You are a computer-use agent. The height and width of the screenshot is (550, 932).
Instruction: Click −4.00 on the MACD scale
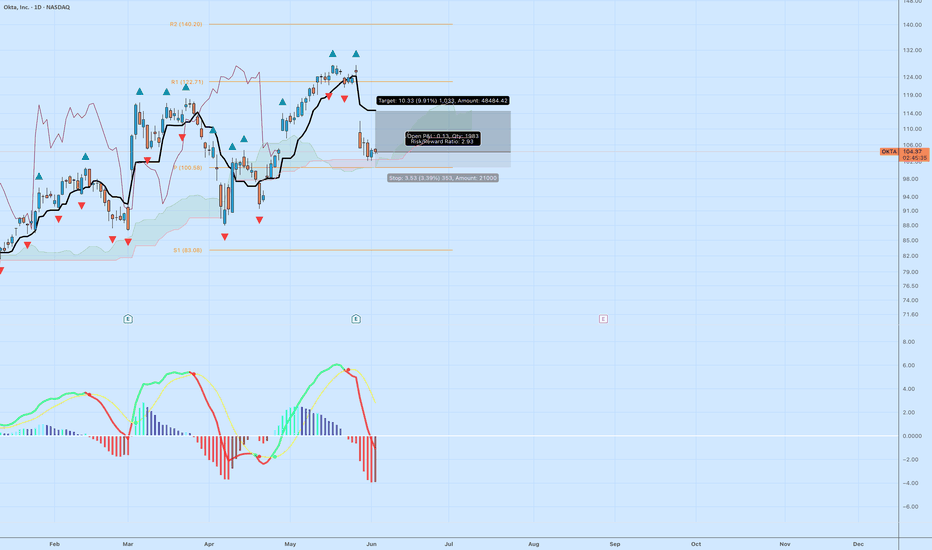point(911,483)
